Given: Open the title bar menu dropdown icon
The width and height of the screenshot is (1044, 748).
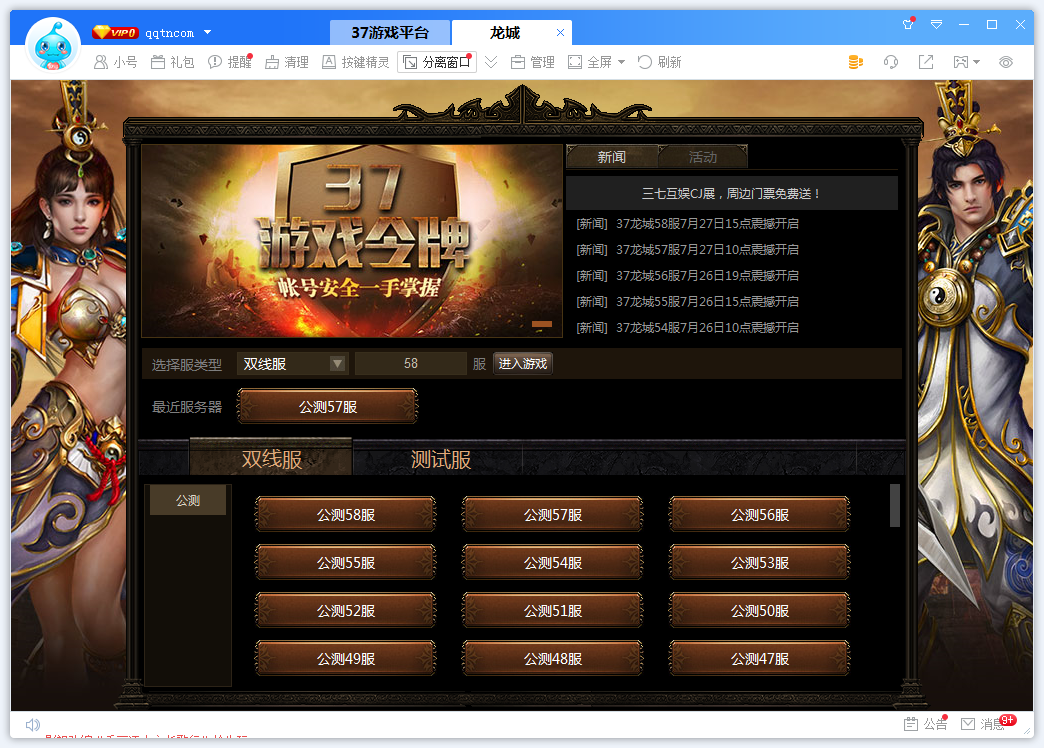Looking at the screenshot, I should coord(936,24).
